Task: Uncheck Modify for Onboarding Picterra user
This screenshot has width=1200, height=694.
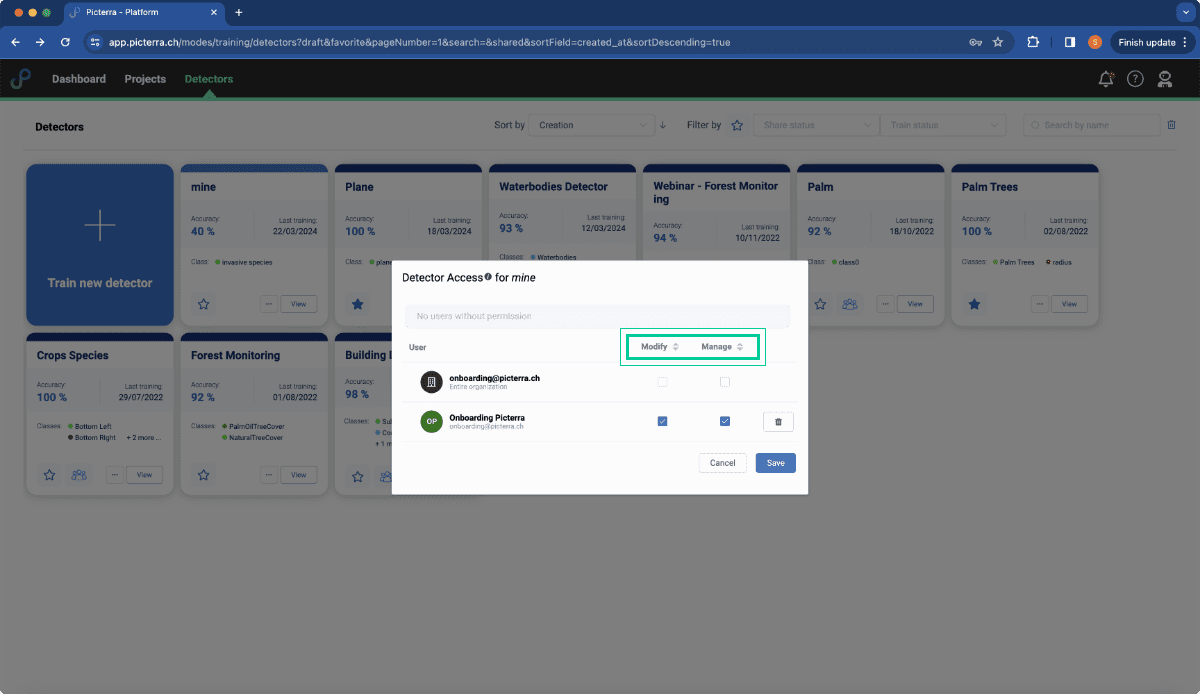Action: [662, 422]
